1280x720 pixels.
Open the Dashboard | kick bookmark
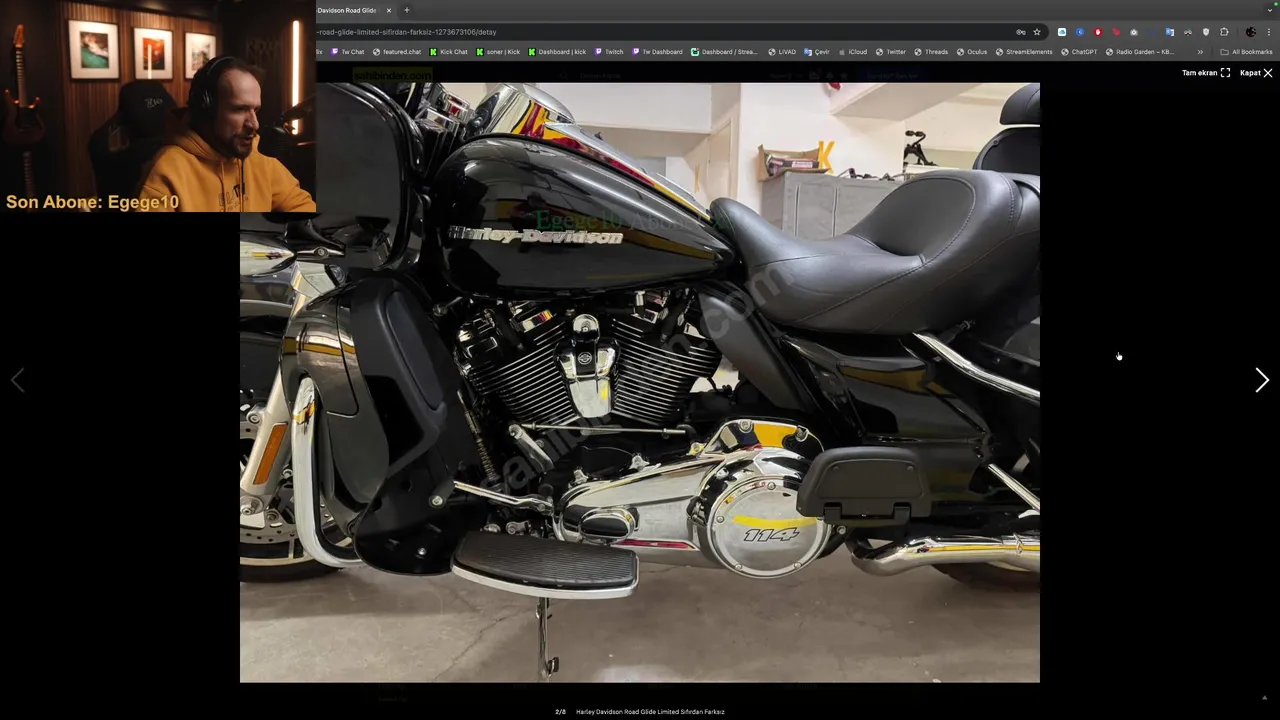pyautogui.click(x=557, y=52)
